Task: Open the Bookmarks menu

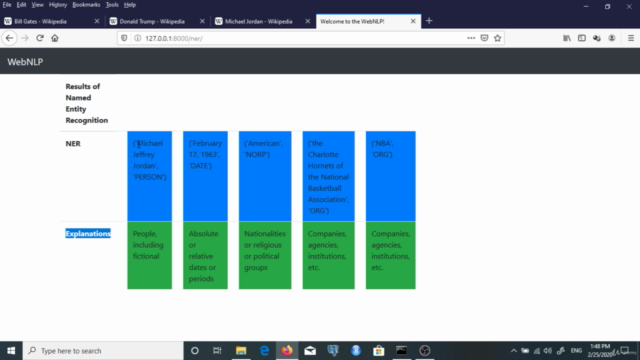Action: (x=86, y=5)
